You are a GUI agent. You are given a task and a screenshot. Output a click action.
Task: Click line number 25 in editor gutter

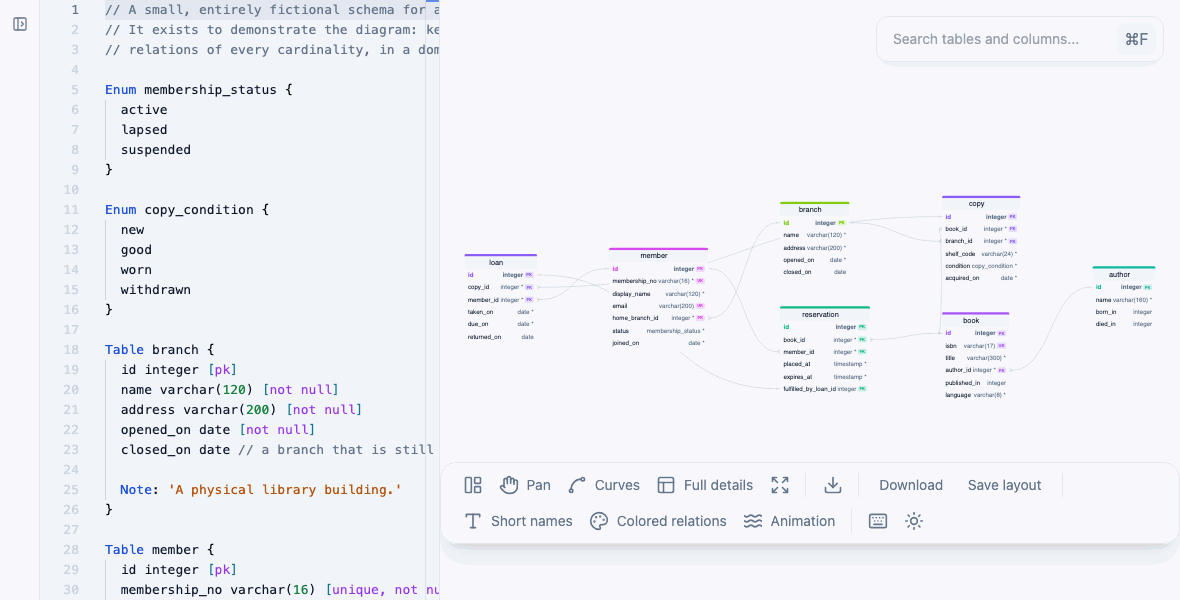[71, 489]
